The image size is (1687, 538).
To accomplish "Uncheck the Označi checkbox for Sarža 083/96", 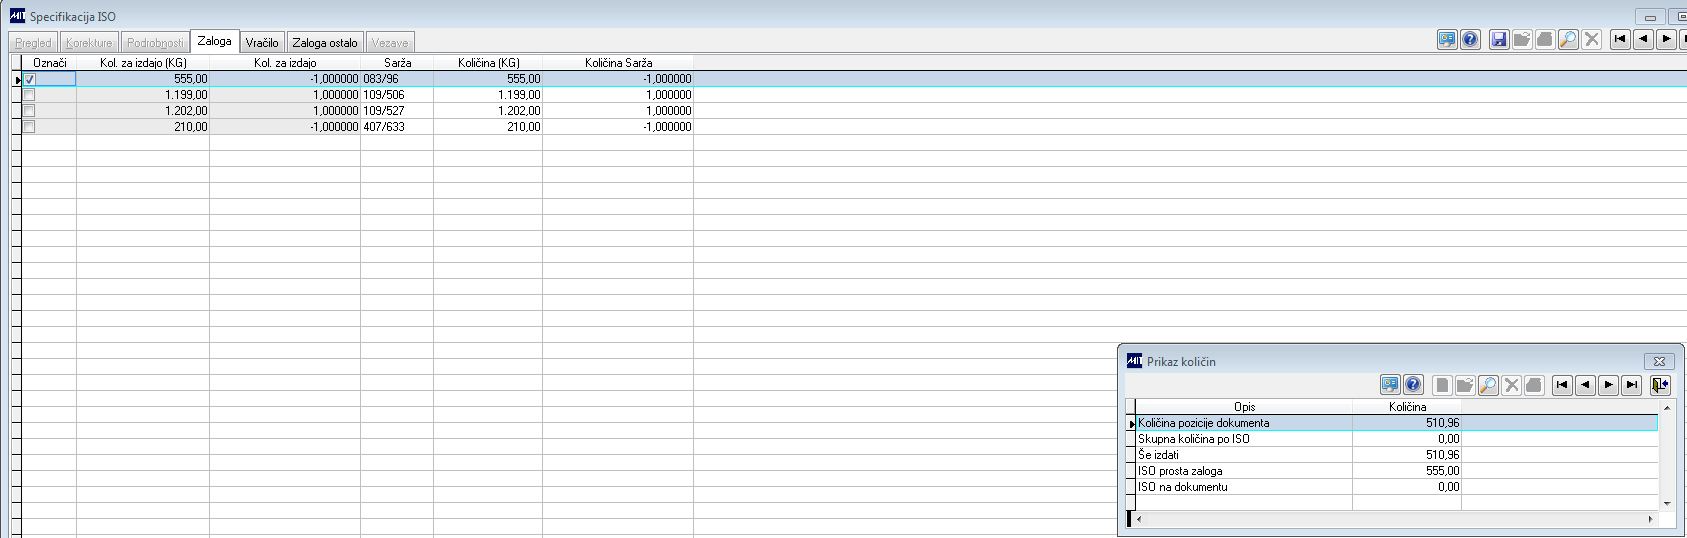I will pos(29,79).
